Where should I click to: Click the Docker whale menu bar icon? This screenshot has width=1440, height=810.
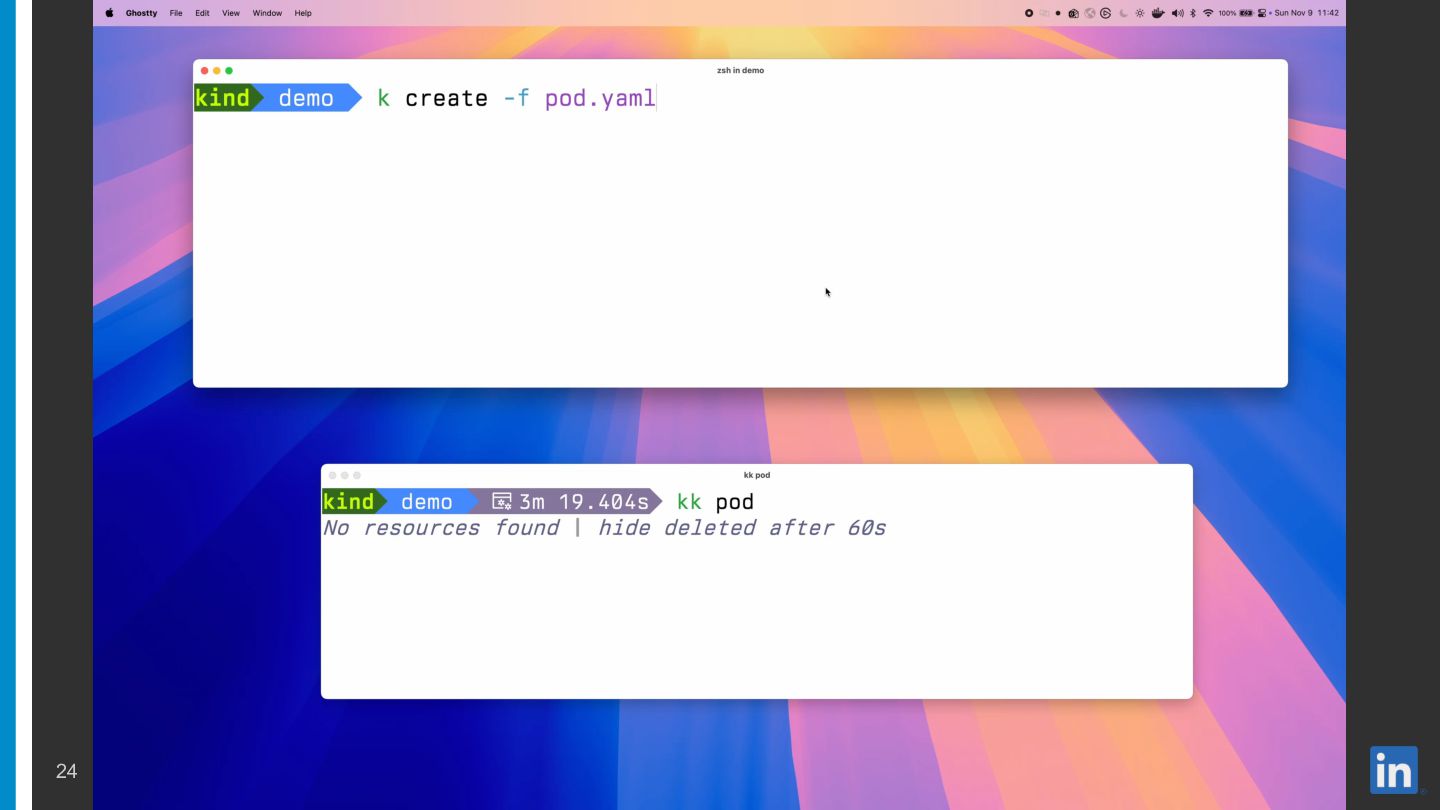pos(1158,13)
